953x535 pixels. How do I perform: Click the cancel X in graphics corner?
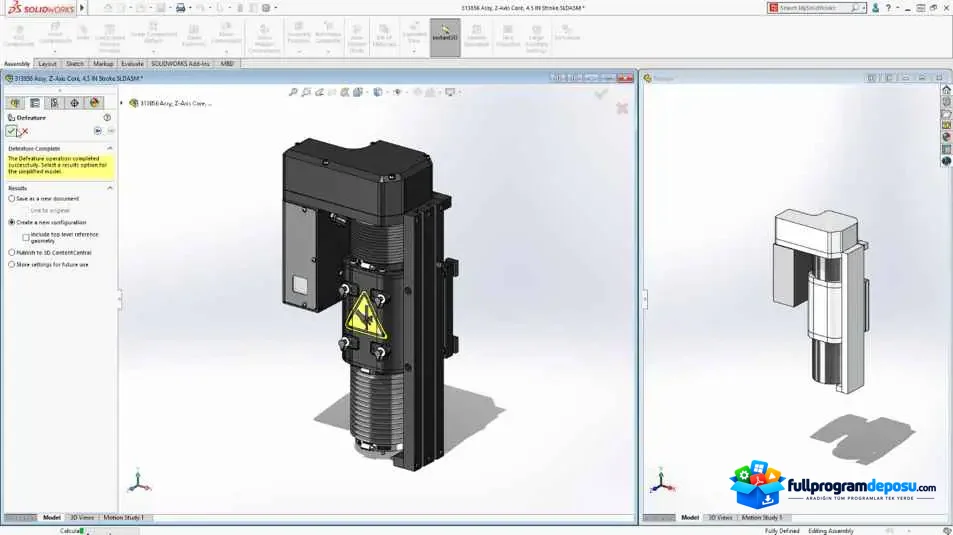pos(622,108)
